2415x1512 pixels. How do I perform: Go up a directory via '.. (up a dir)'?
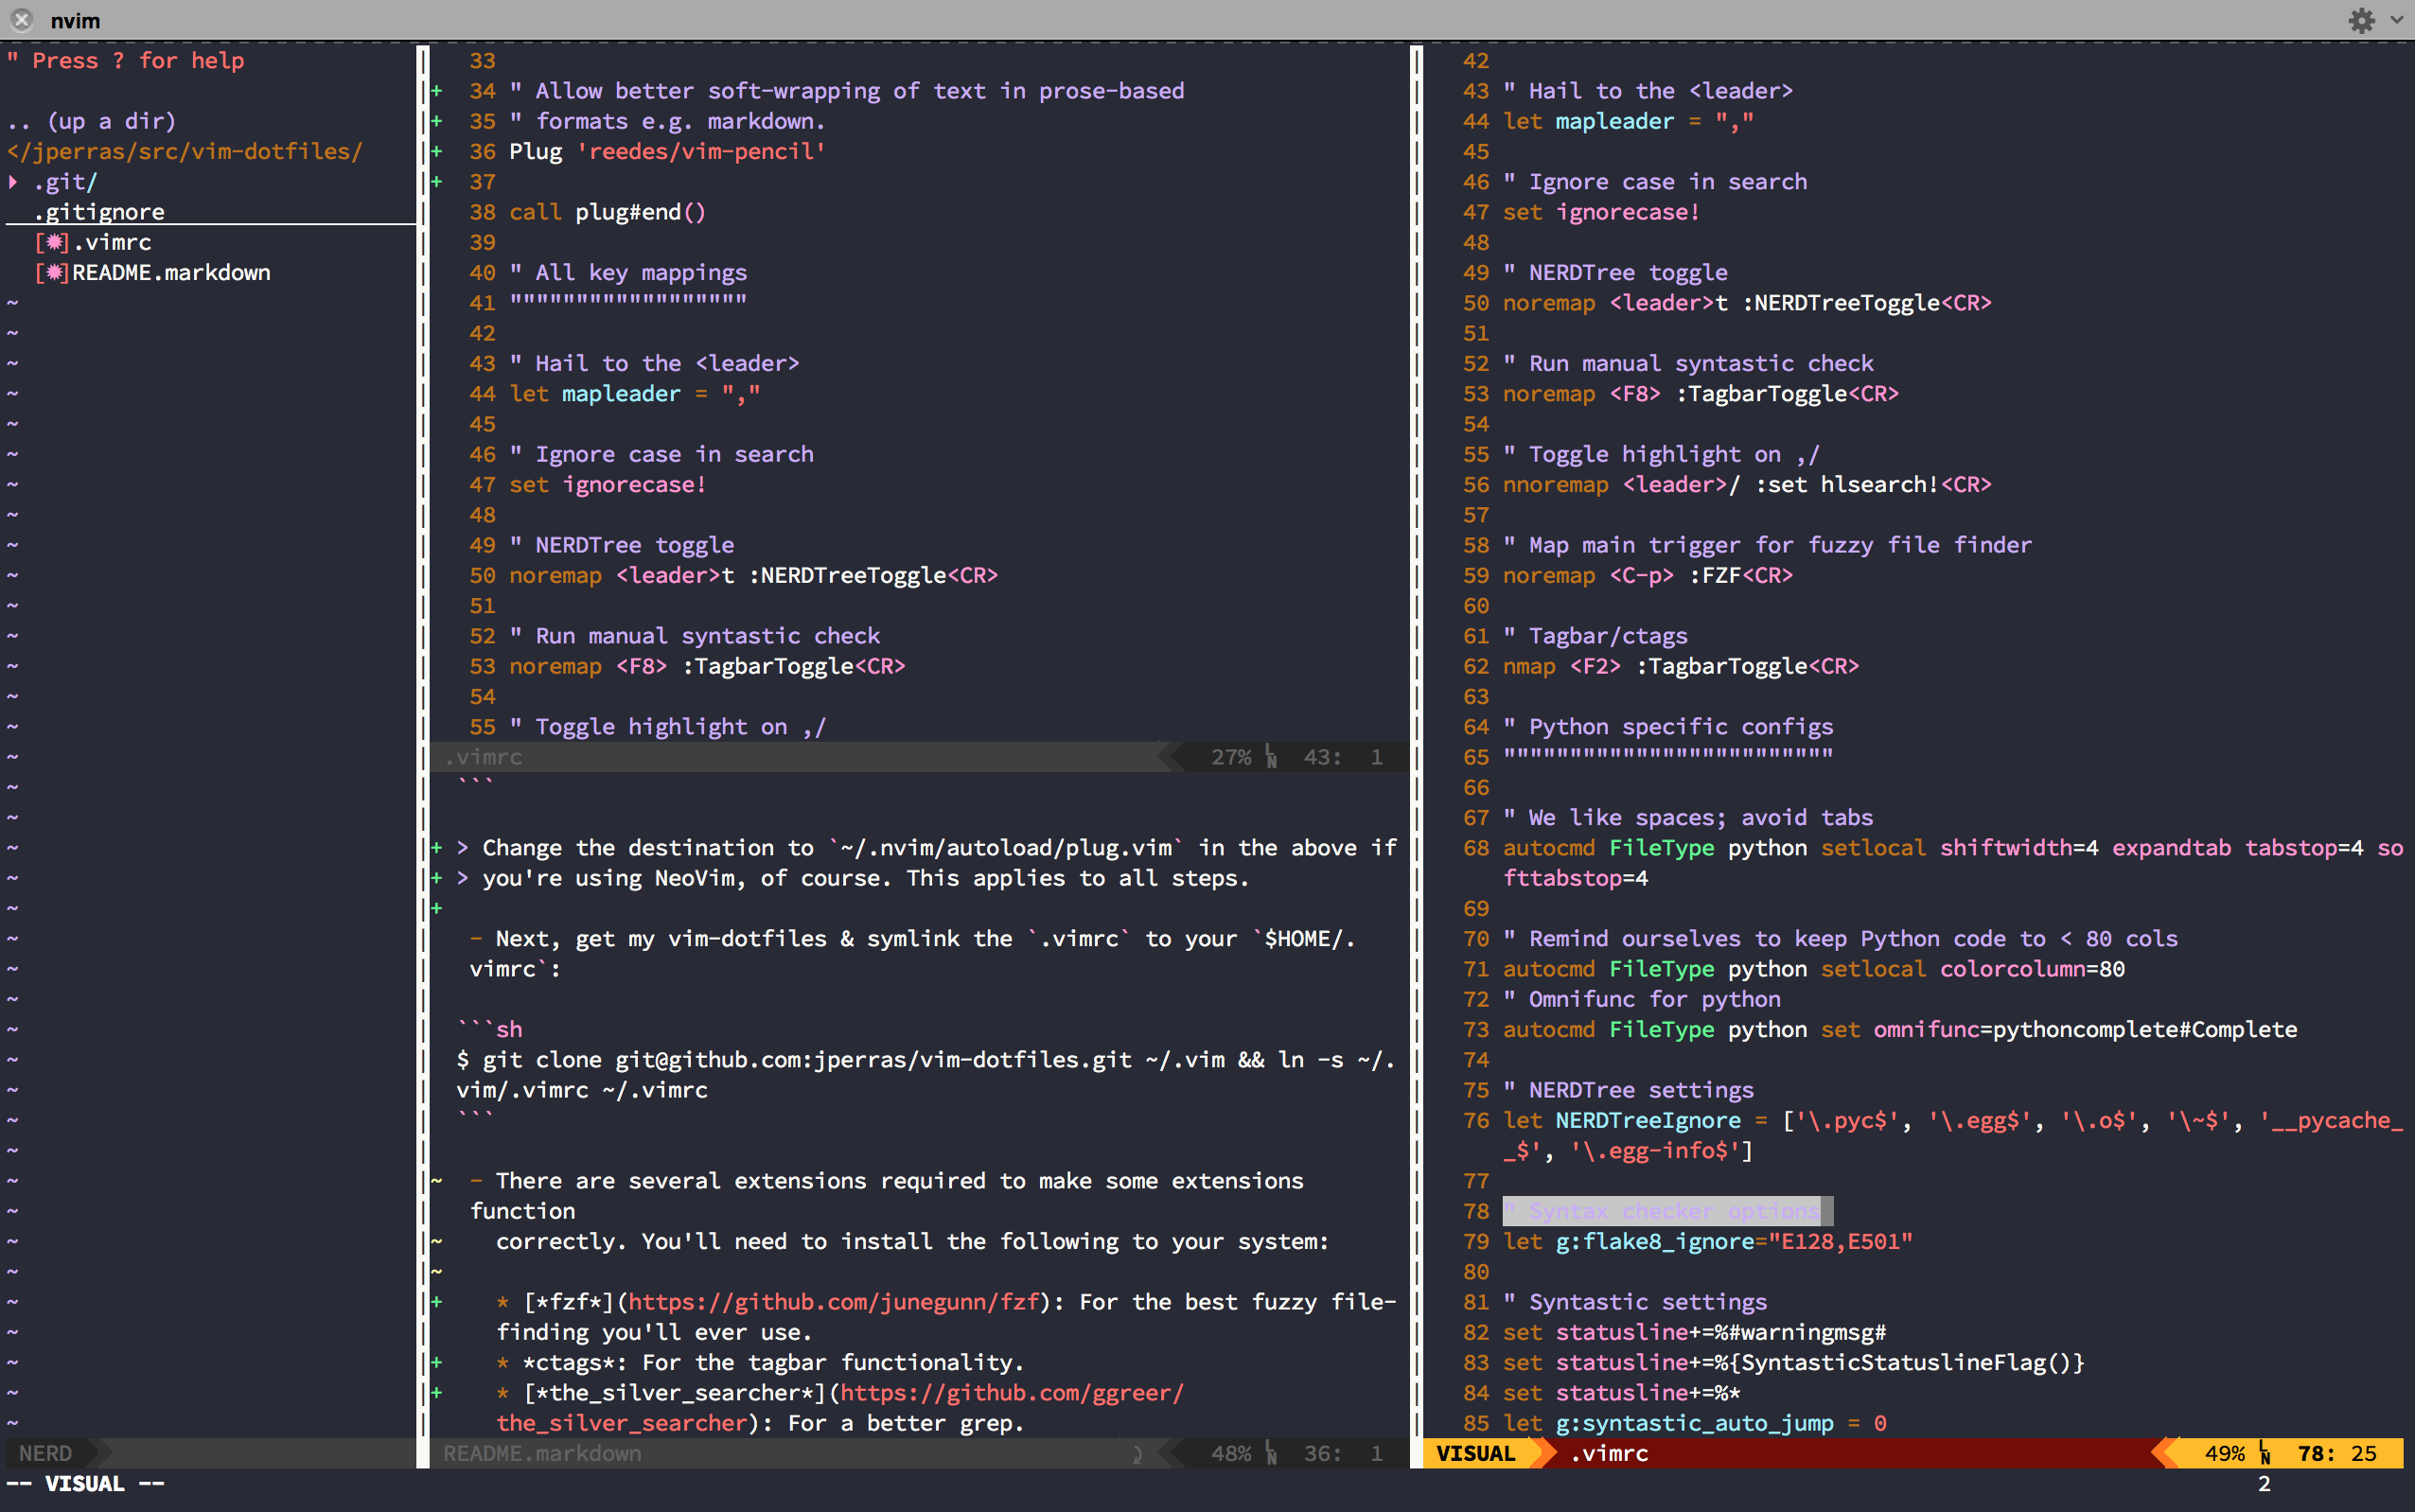point(92,121)
